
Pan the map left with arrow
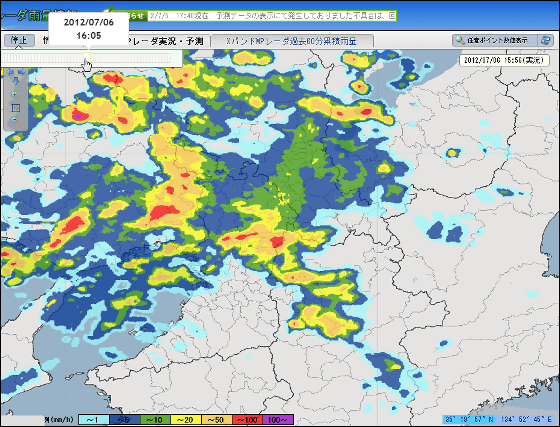9,72
